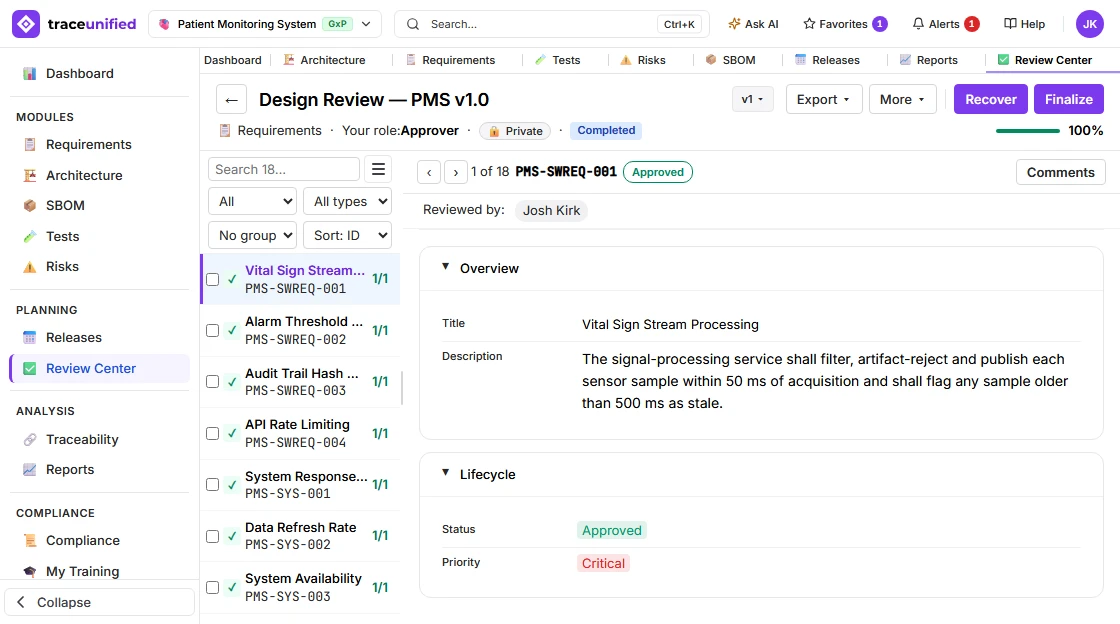The height and width of the screenshot is (624, 1120).
Task: Click the Josh Kirk reviewer chip
Action: [551, 211]
